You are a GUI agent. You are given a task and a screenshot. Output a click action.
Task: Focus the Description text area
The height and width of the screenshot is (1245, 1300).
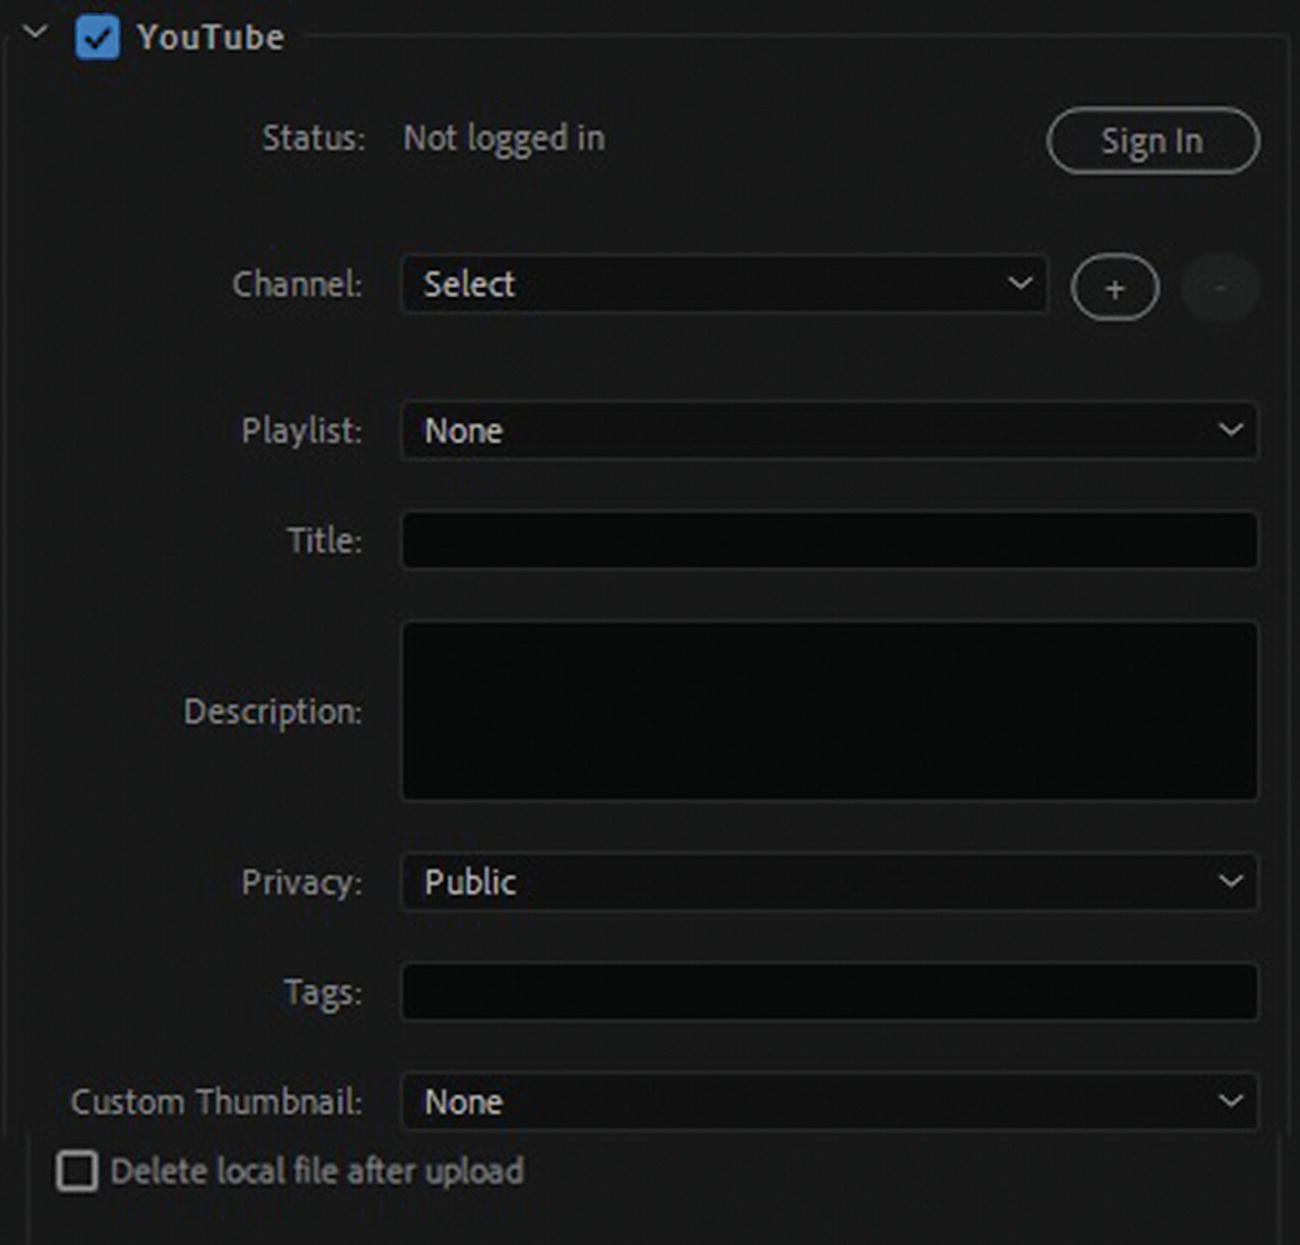pyautogui.click(x=828, y=711)
